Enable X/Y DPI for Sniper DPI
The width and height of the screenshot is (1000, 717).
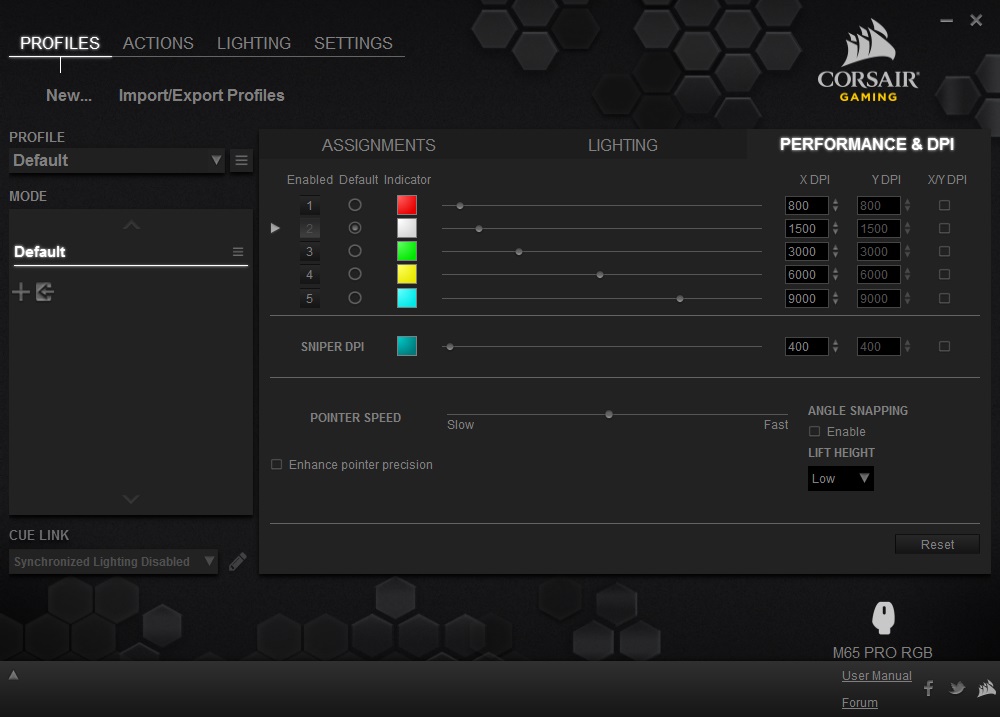[945, 346]
